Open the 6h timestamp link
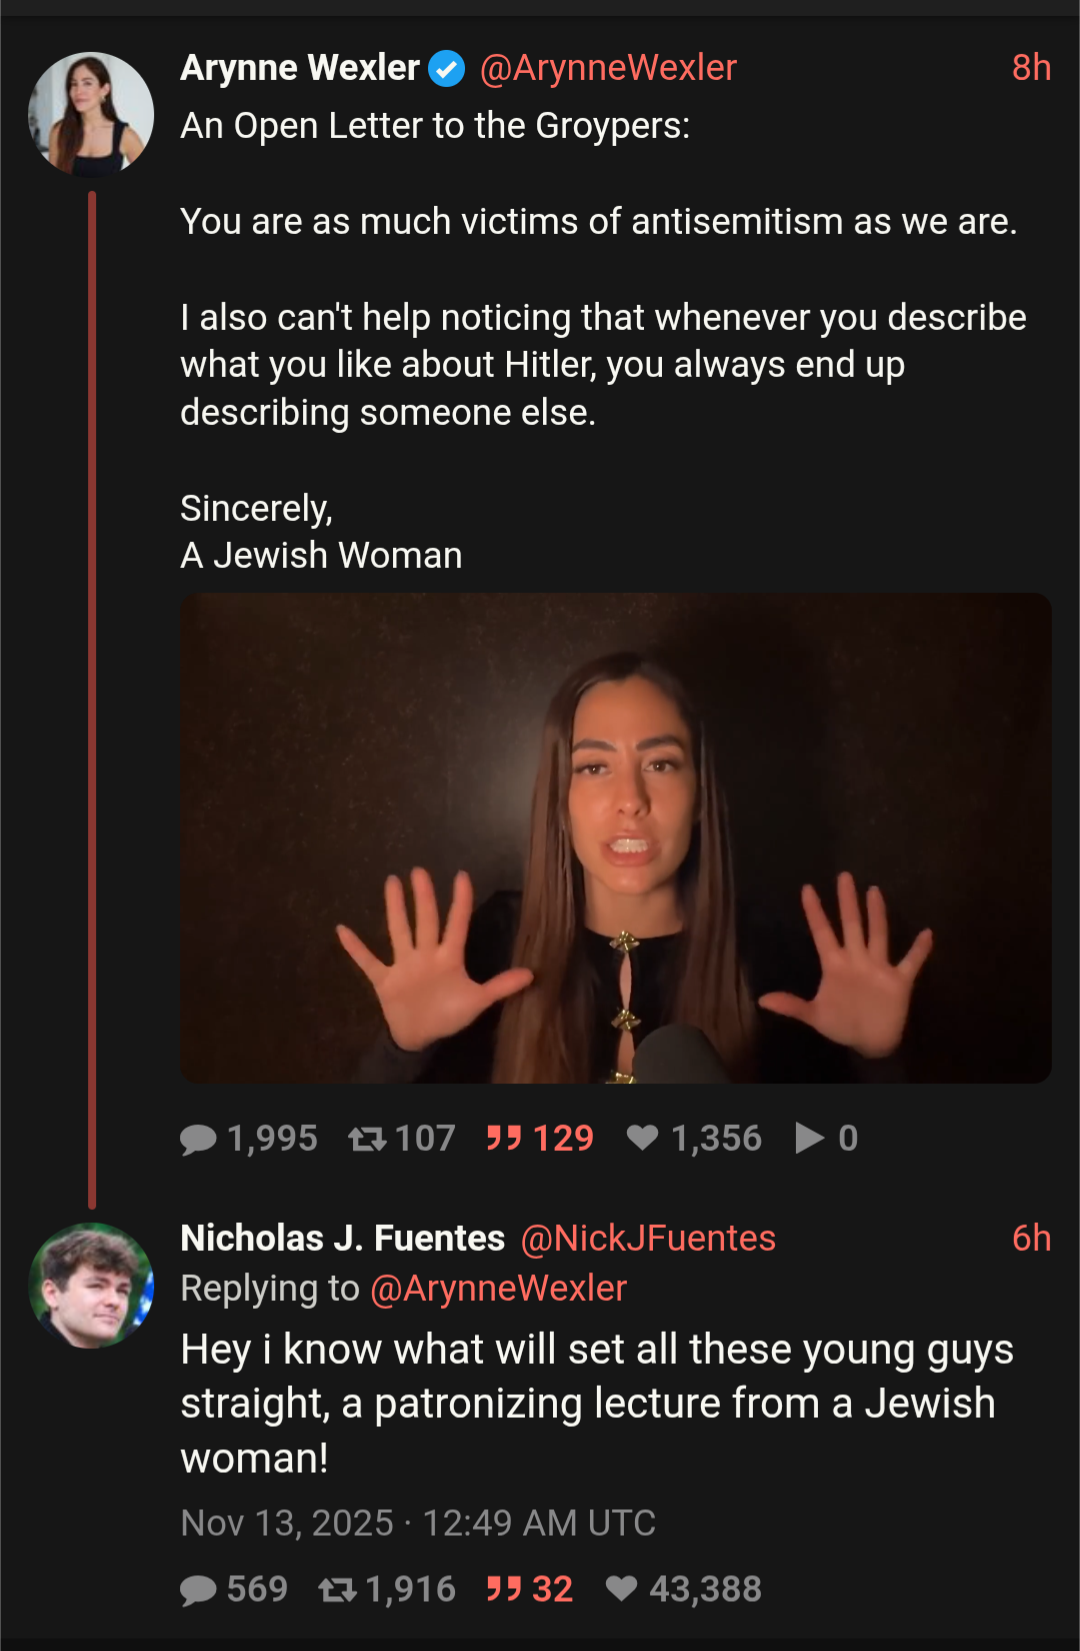 pyautogui.click(x=1031, y=1239)
